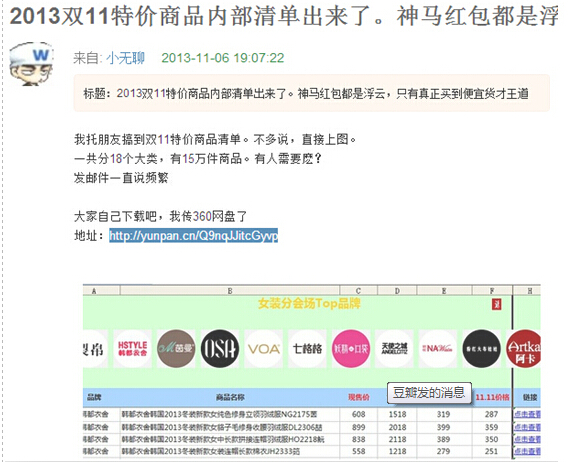Select the black OSA brand logo
The height and width of the screenshot is (462, 568).
click(220, 349)
